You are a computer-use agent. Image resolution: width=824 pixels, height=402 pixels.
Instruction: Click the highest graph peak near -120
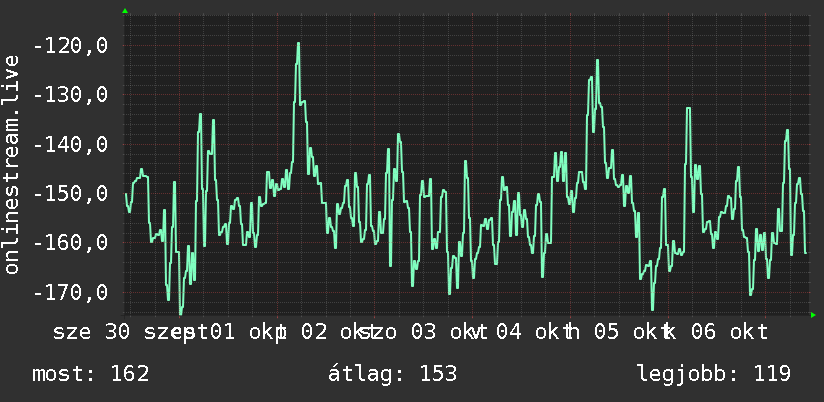point(298,44)
